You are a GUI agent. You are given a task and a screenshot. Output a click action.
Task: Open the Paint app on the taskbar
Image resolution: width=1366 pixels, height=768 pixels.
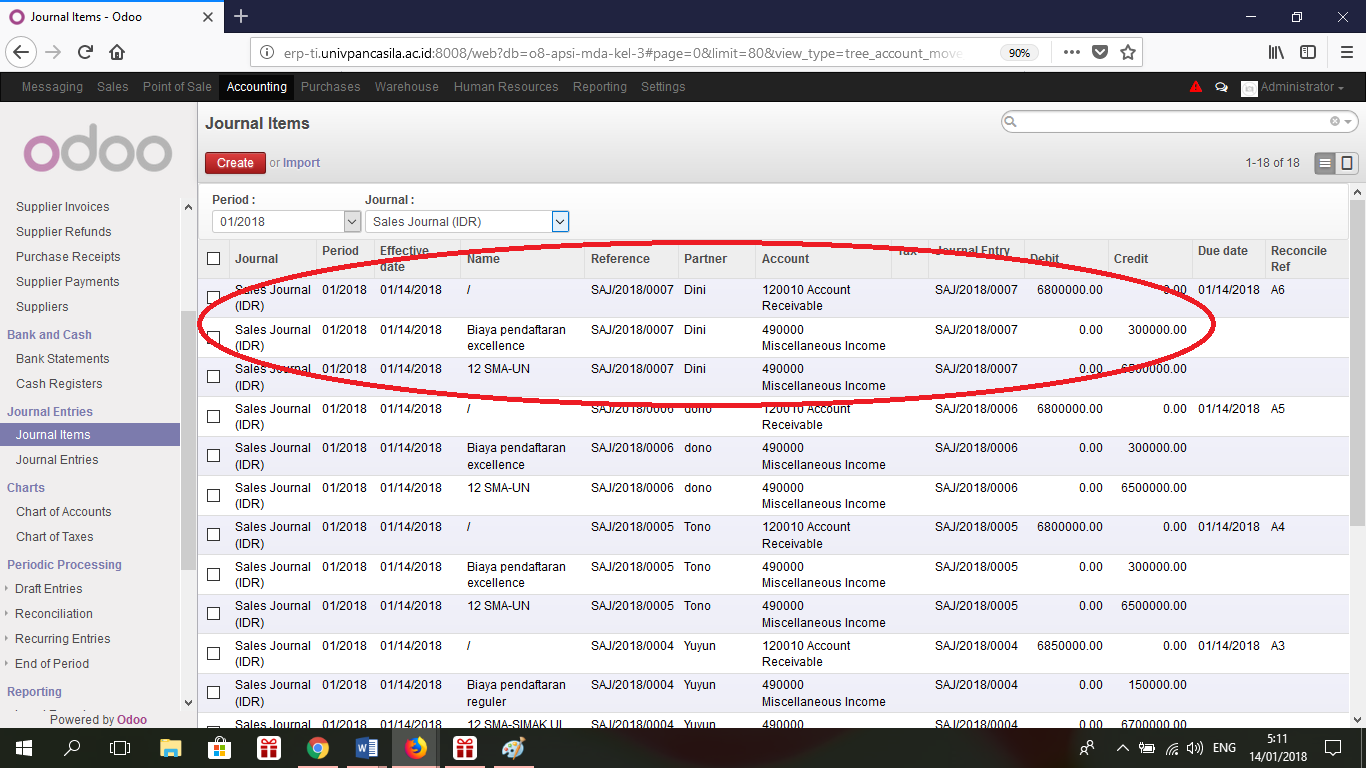tap(512, 748)
